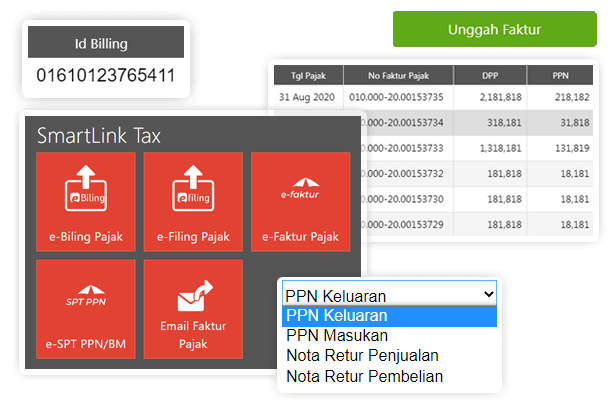Screen dimensions: 611x409
Task: Click the Id Billing number field
Action: 105,76
